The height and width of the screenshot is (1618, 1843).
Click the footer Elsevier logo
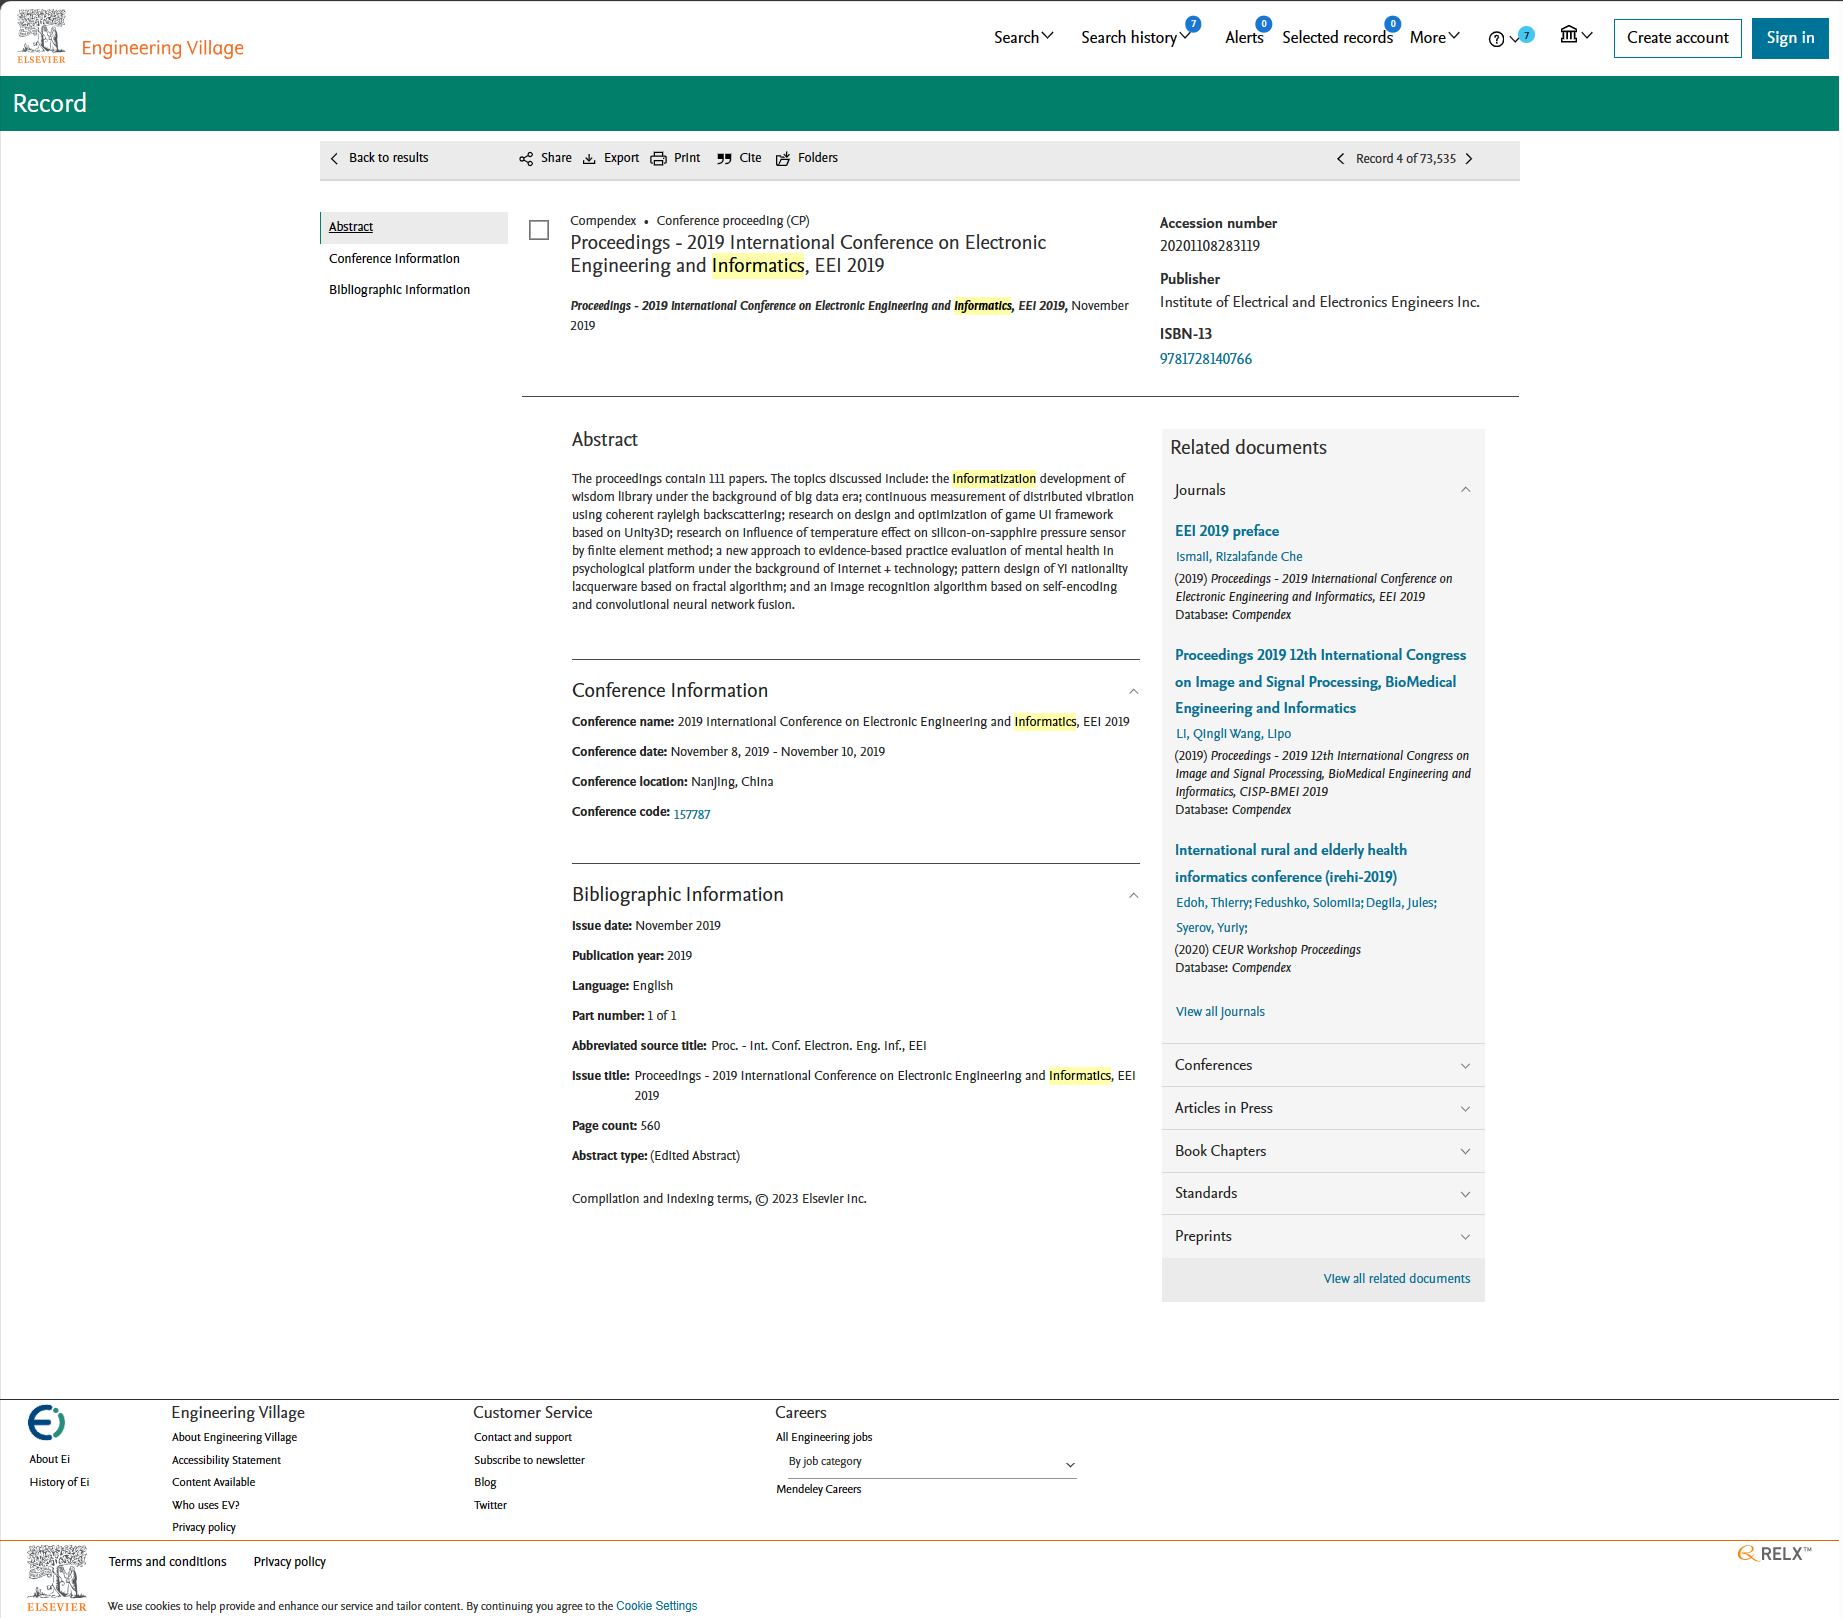pos(57,1578)
